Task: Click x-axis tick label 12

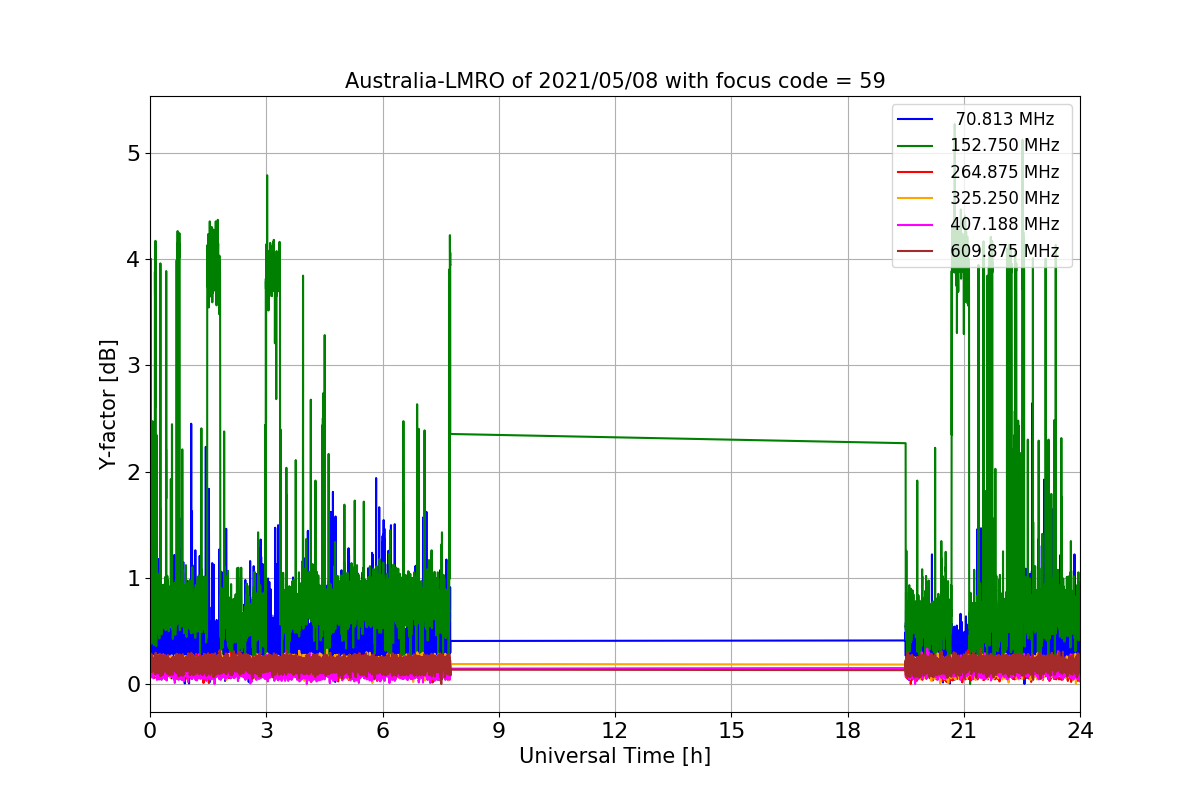Action: pos(615,730)
